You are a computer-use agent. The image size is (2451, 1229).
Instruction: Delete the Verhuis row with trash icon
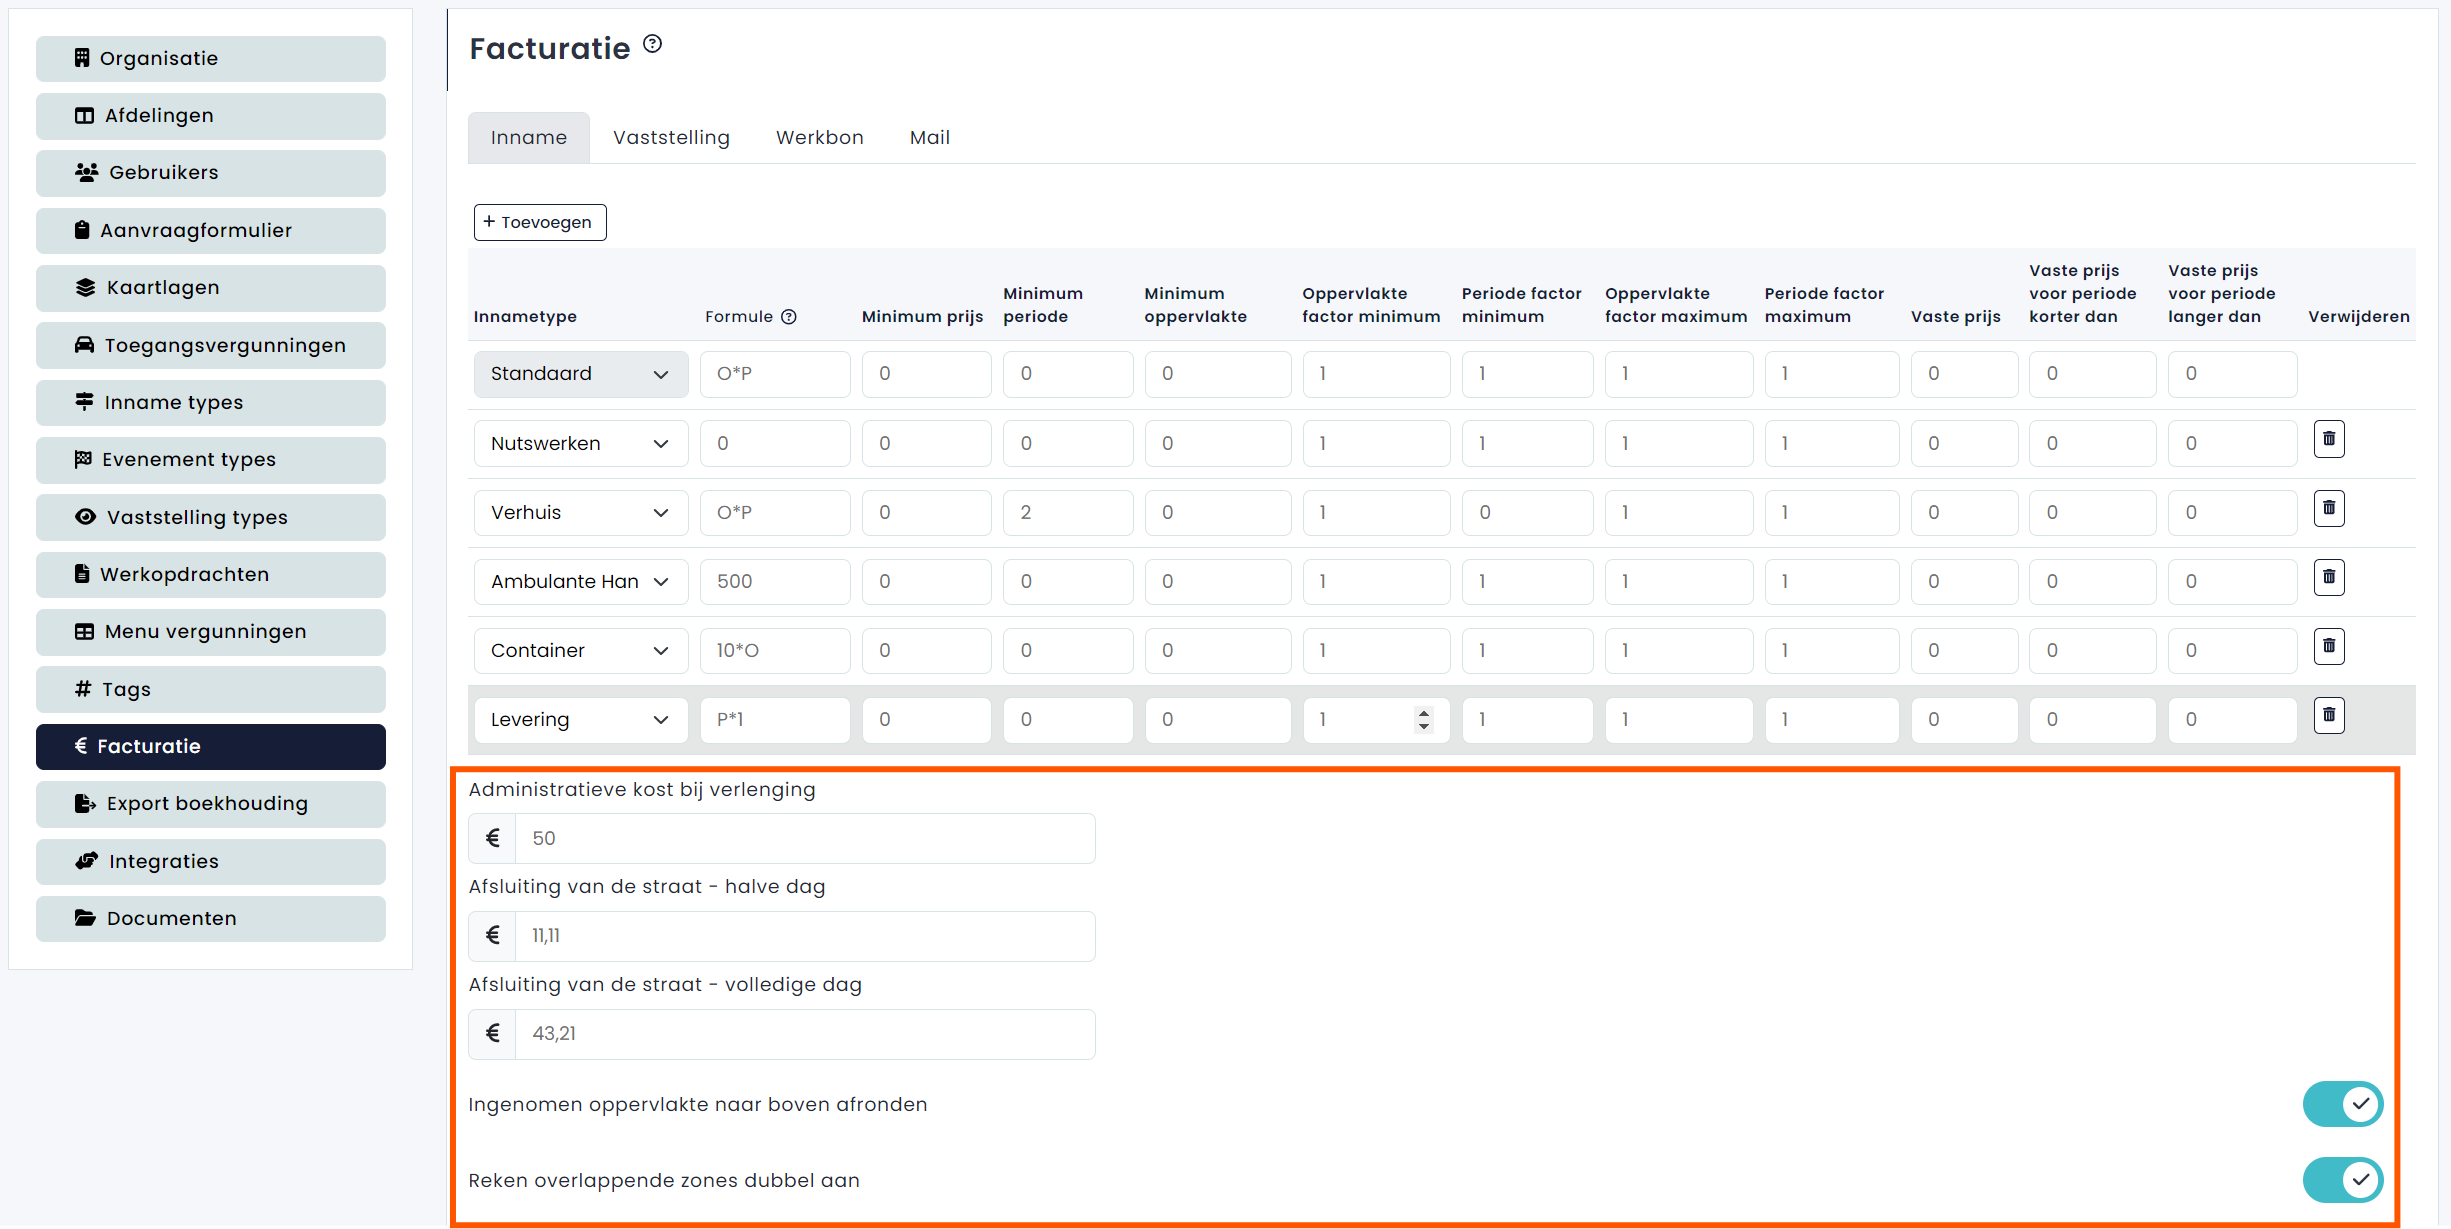[2328, 509]
